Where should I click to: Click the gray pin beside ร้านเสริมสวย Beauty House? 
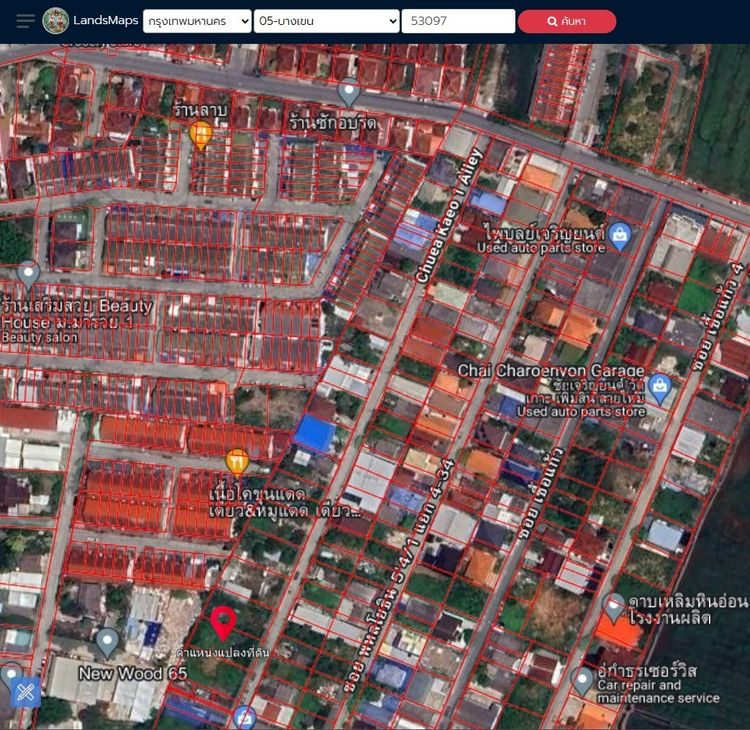coord(28,273)
